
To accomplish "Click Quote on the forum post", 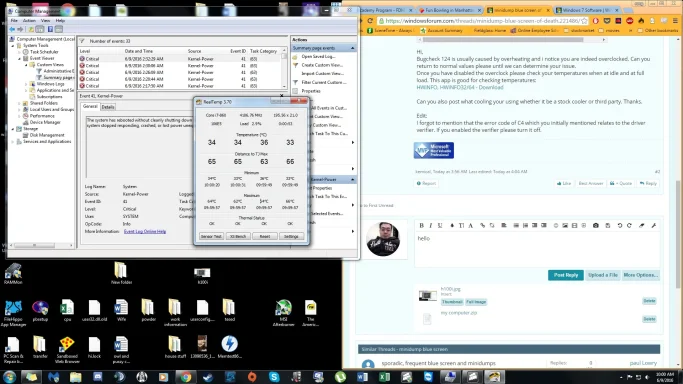I will 621,183.
